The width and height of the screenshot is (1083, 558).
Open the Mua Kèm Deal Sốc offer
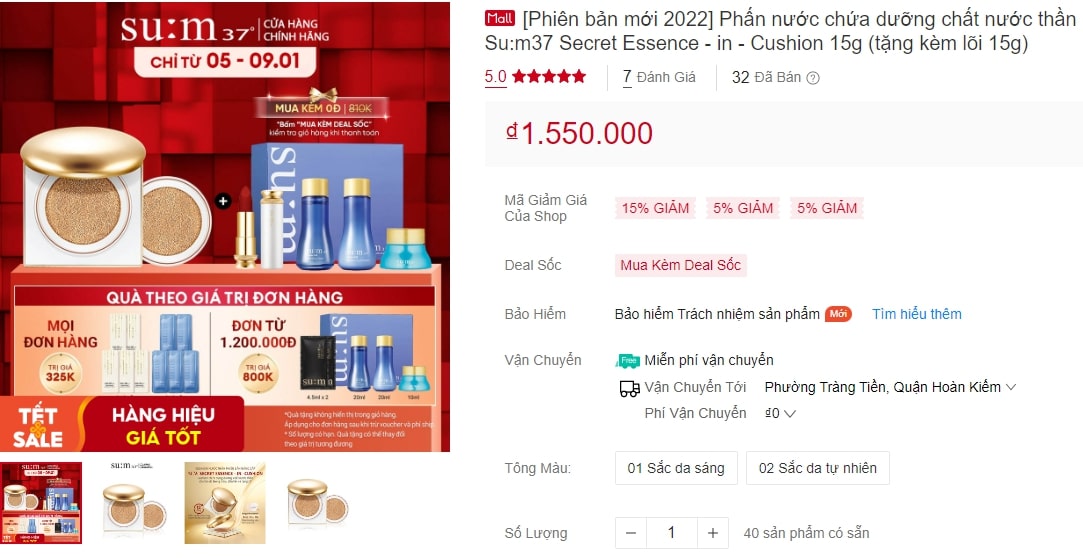(680, 265)
